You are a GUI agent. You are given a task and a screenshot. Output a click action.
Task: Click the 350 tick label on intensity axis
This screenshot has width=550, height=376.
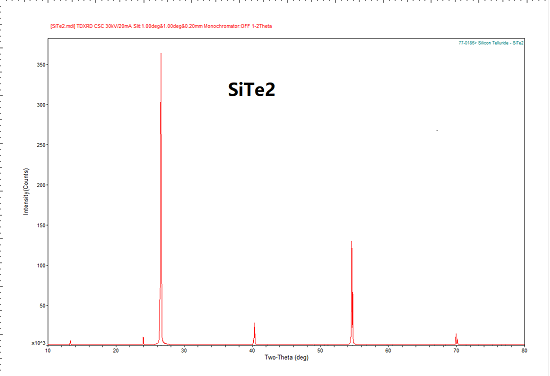coord(41,65)
